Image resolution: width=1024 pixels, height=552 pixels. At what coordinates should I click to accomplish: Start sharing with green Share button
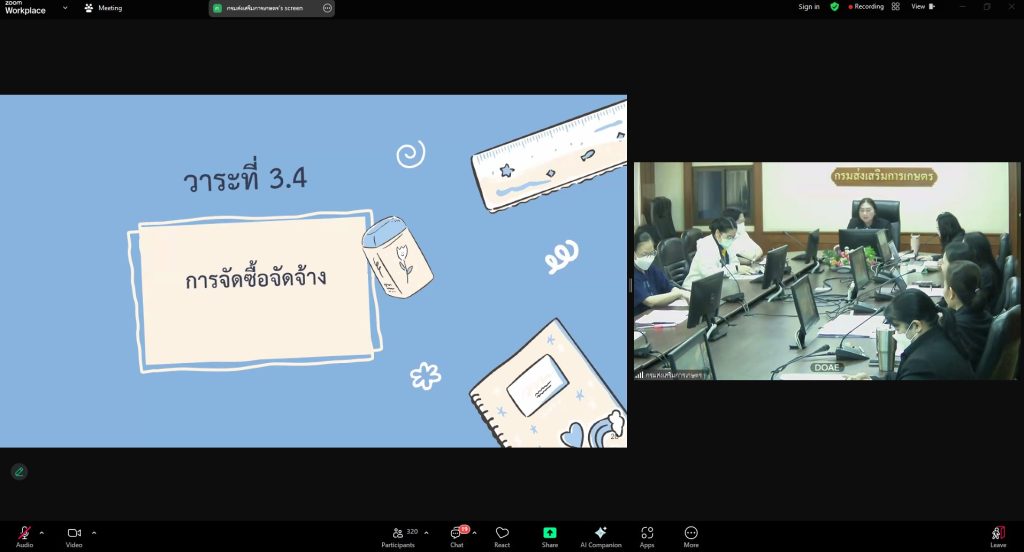(x=549, y=534)
